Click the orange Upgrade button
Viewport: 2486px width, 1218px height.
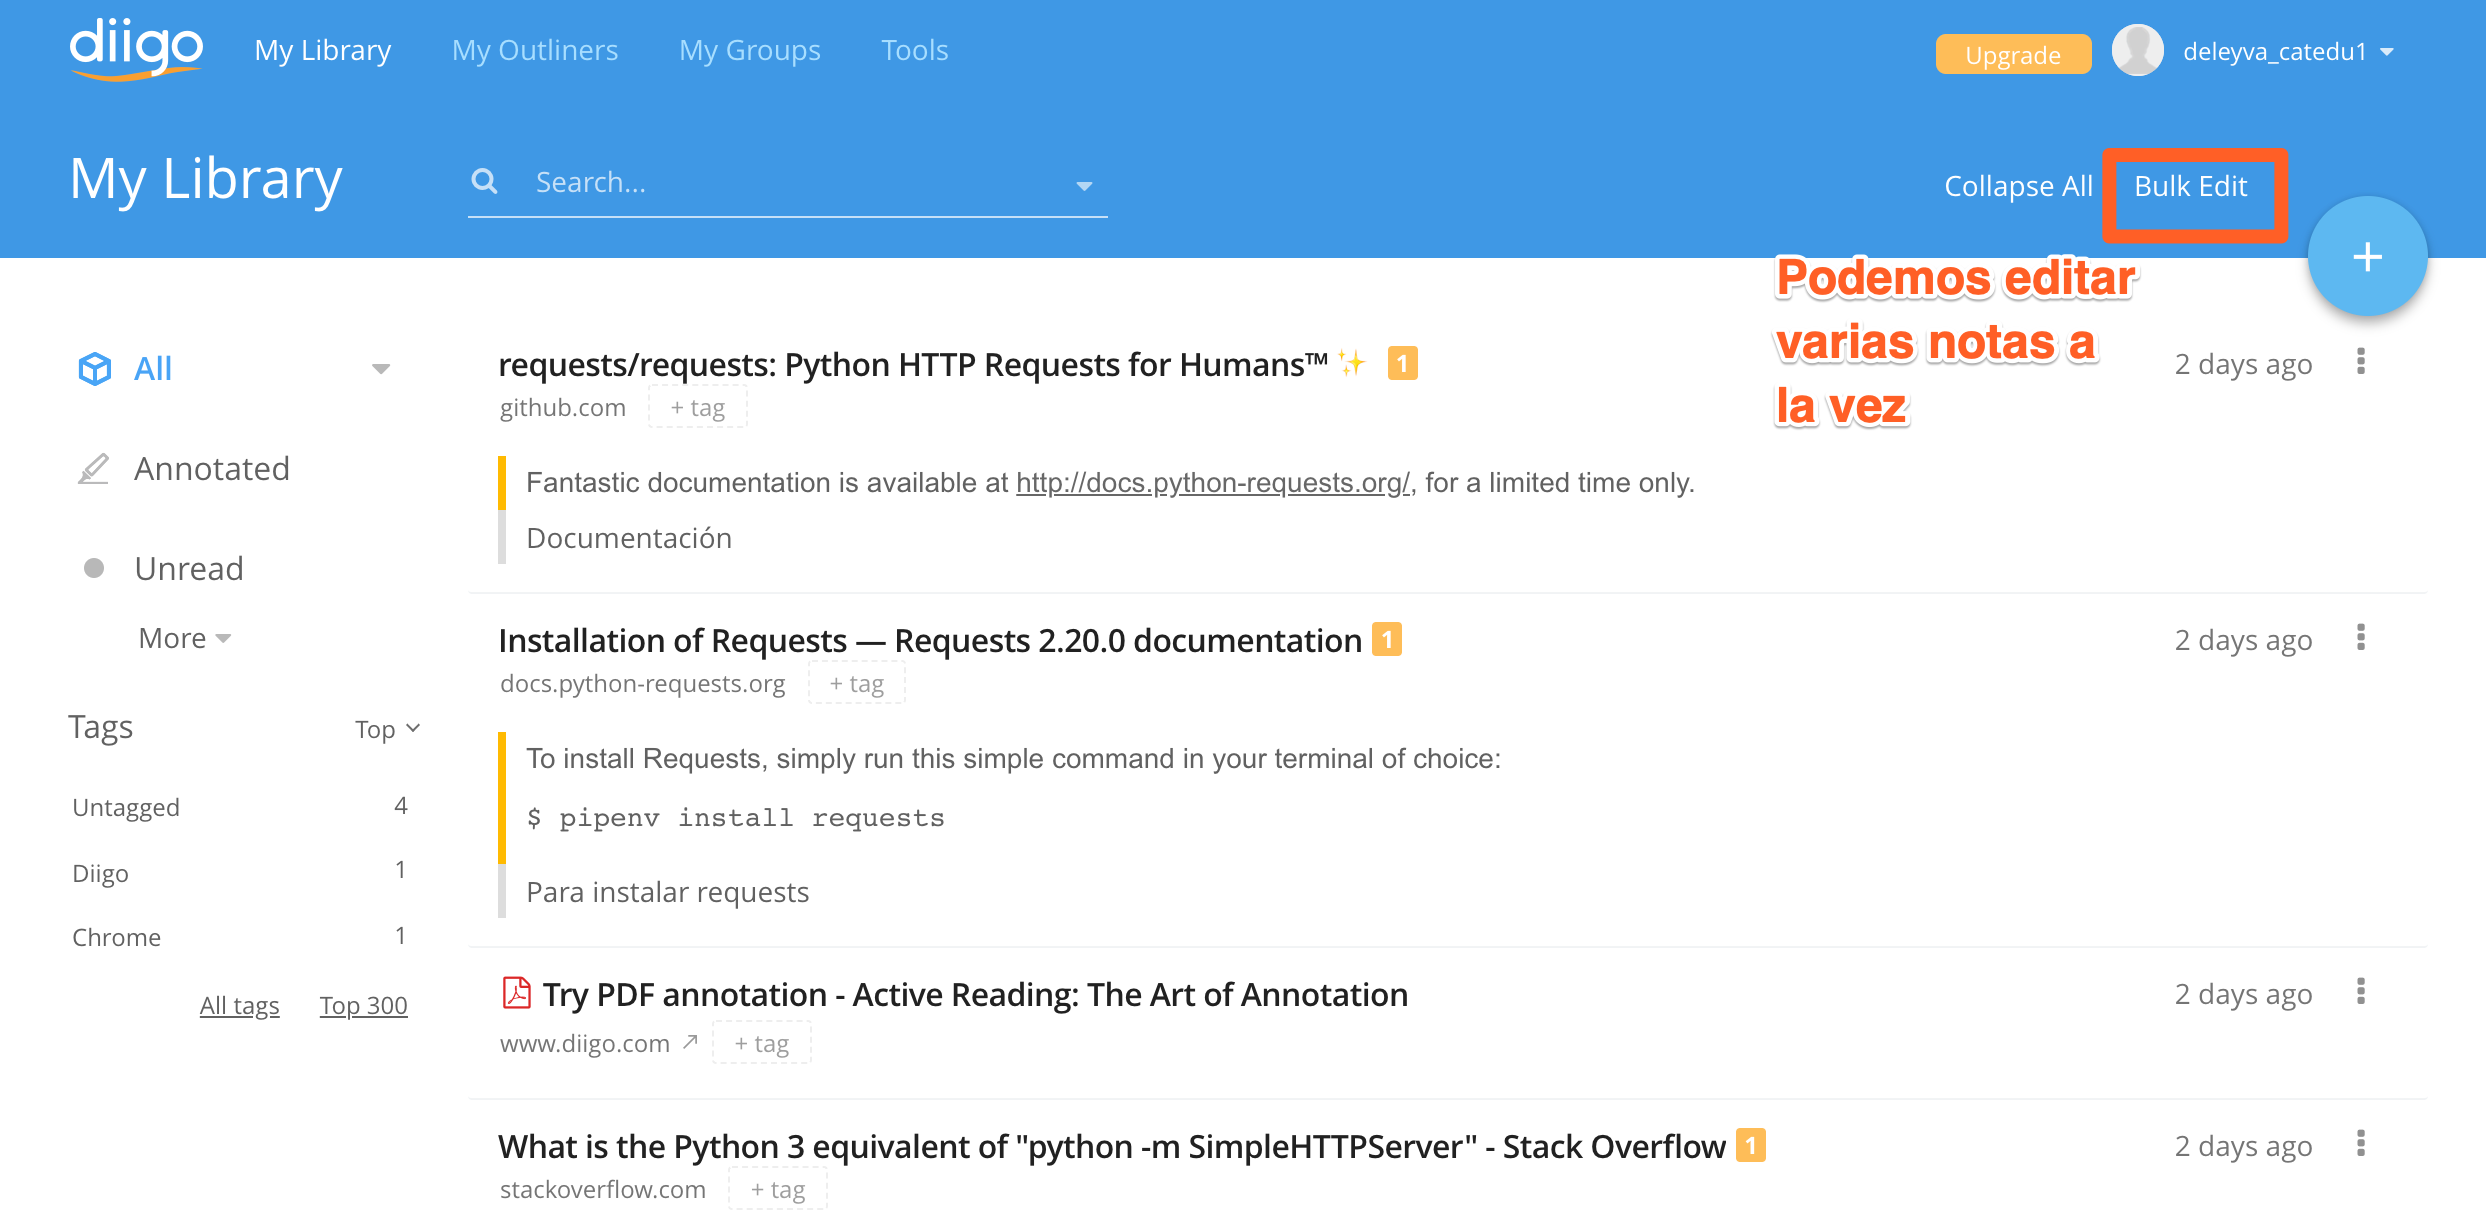pos(2012,54)
